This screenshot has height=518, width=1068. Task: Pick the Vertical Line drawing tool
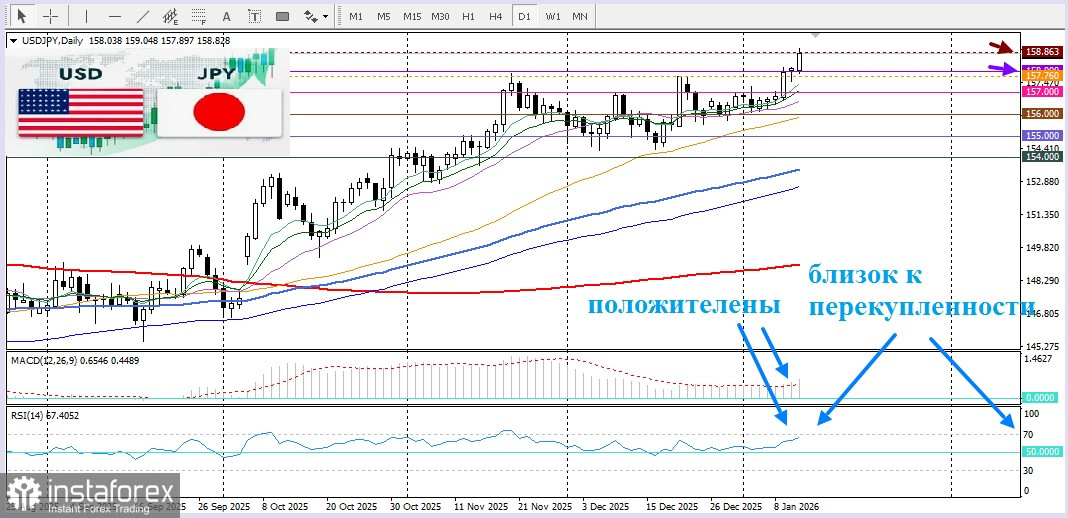pyautogui.click(x=86, y=16)
